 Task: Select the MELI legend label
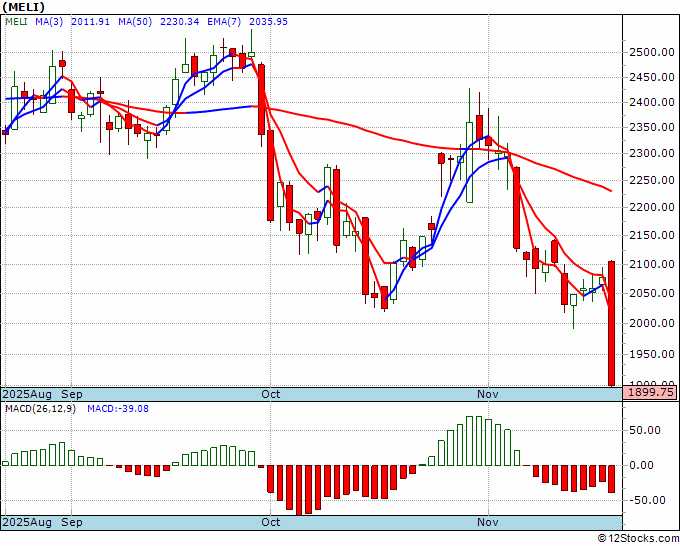[16, 22]
